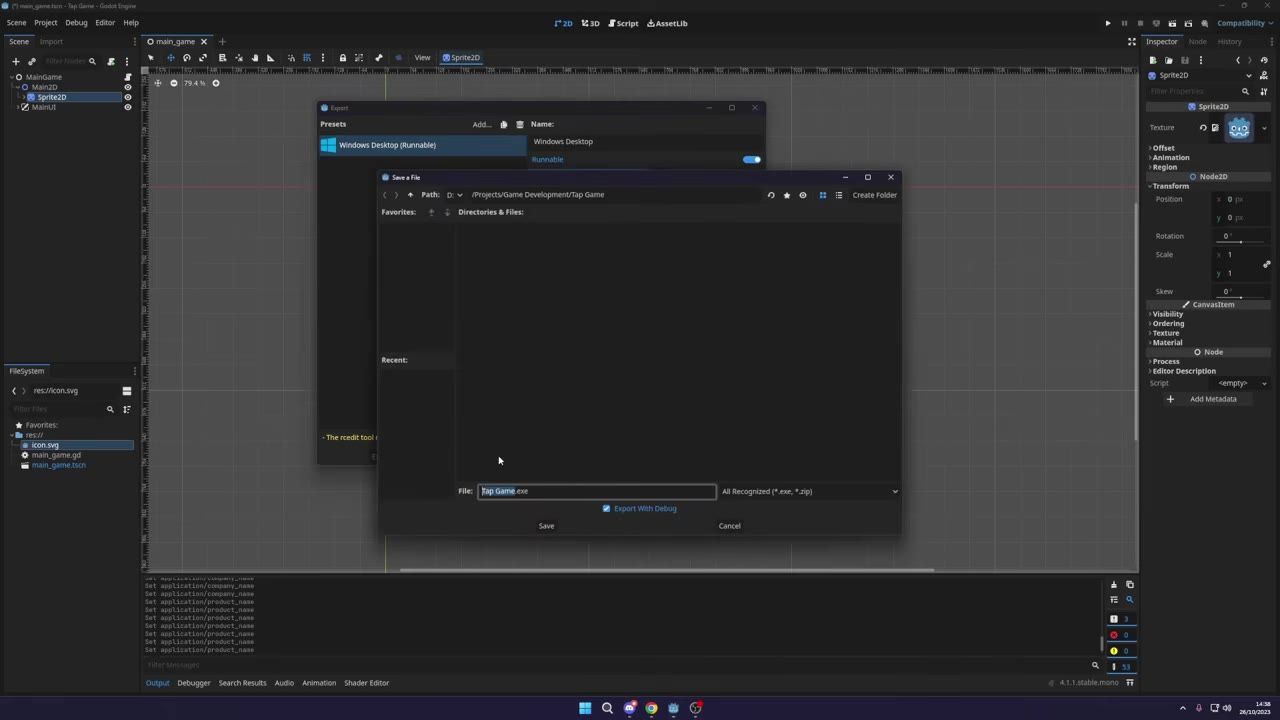Add a new node in Scene dock

coord(15,61)
